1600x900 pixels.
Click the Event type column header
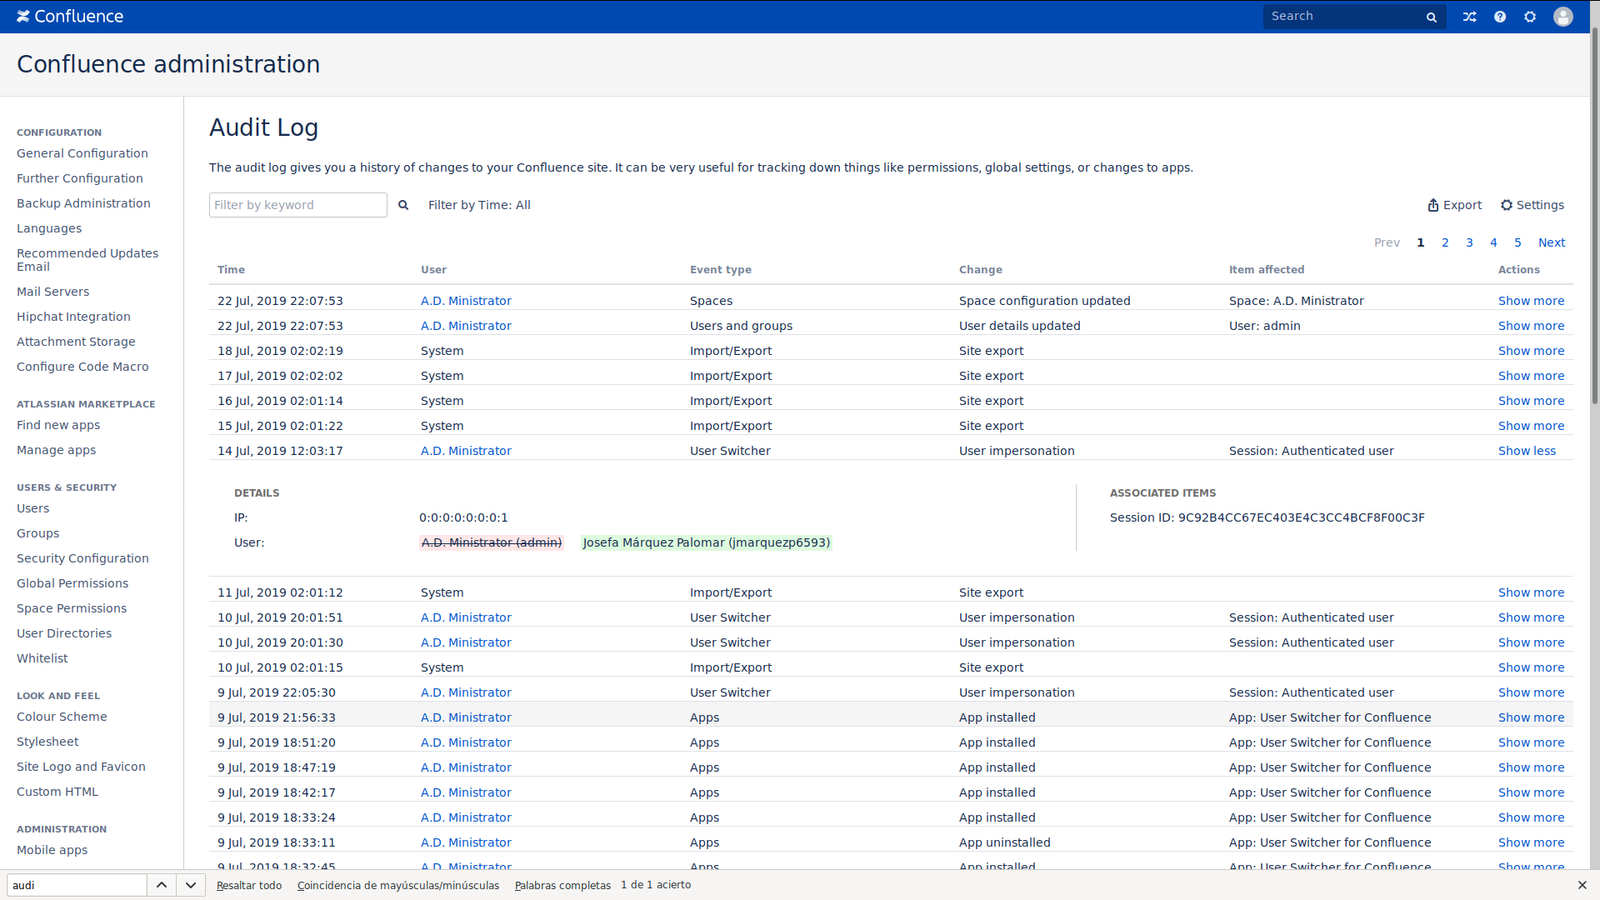(720, 270)
